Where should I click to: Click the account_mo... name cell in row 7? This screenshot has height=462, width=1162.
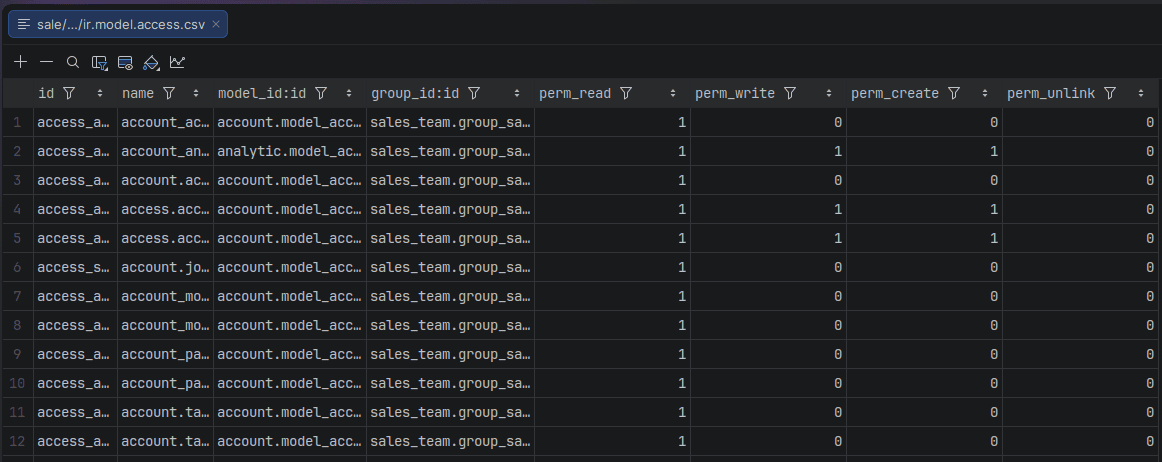(x=165, y=296)
